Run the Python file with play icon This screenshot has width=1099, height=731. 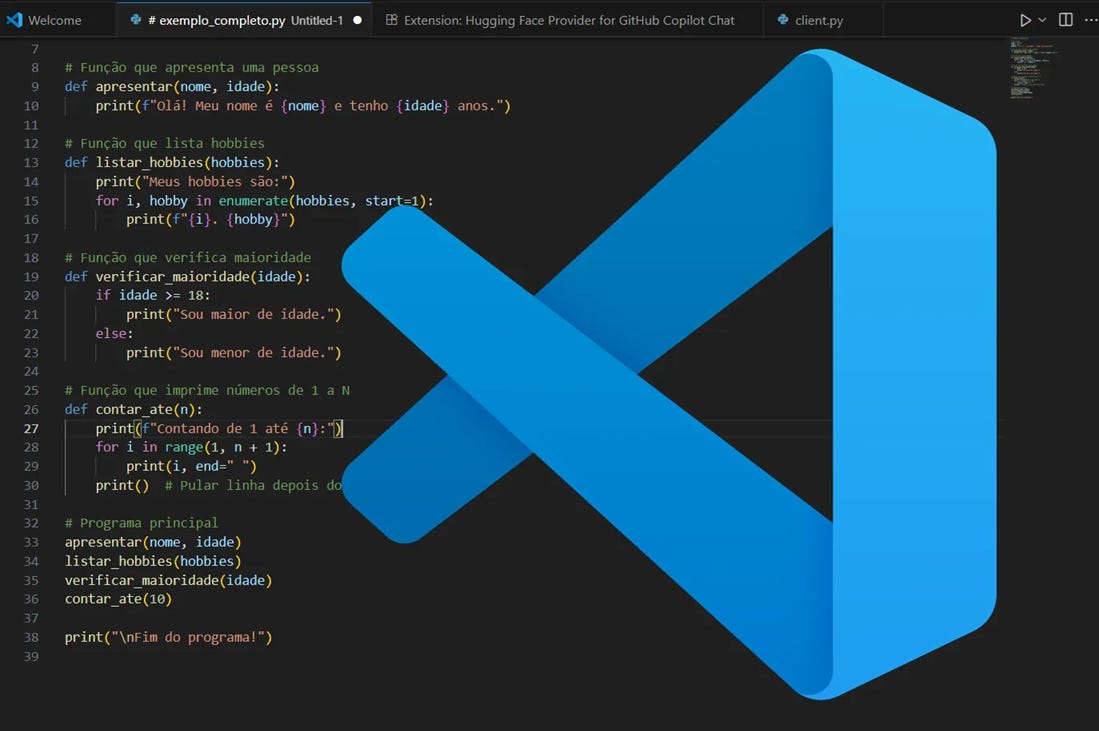1025,20
